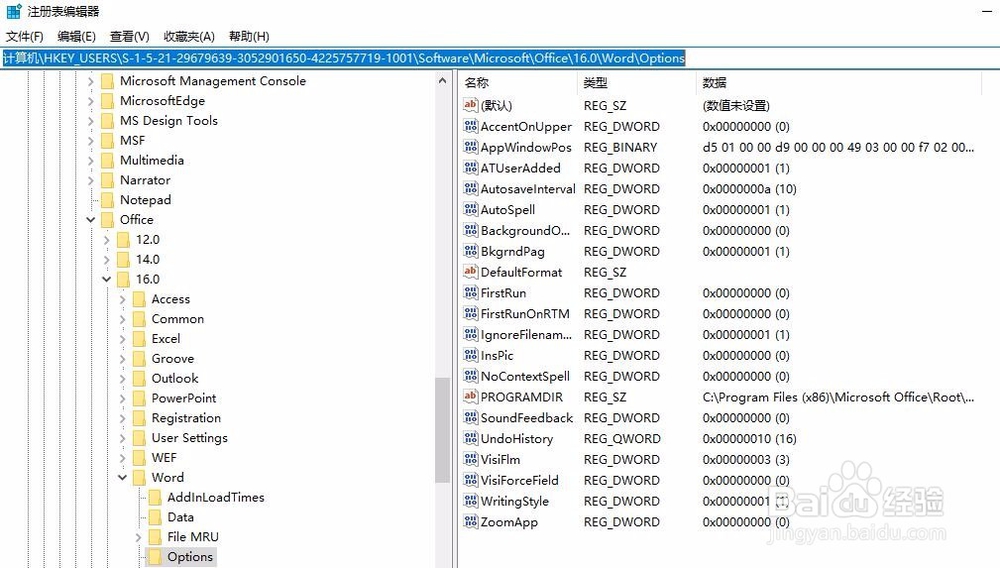This screenshot has width=1000, height=568.
Task: Click the AutosaveInterval value icon
Action: click(471, 188)
